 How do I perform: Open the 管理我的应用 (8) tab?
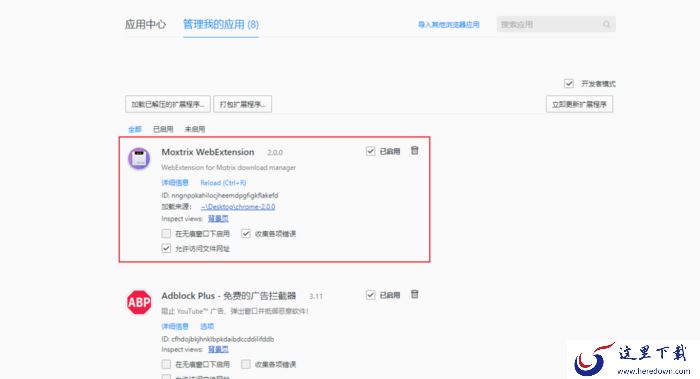click(x=221, y=25)
